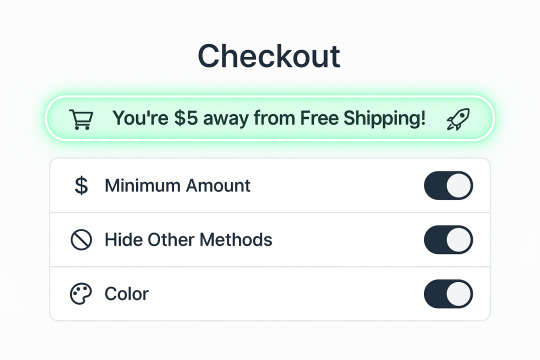Viewport: 540px width, 360px height.
Task: Click the color palette icon
Action: 81,294
